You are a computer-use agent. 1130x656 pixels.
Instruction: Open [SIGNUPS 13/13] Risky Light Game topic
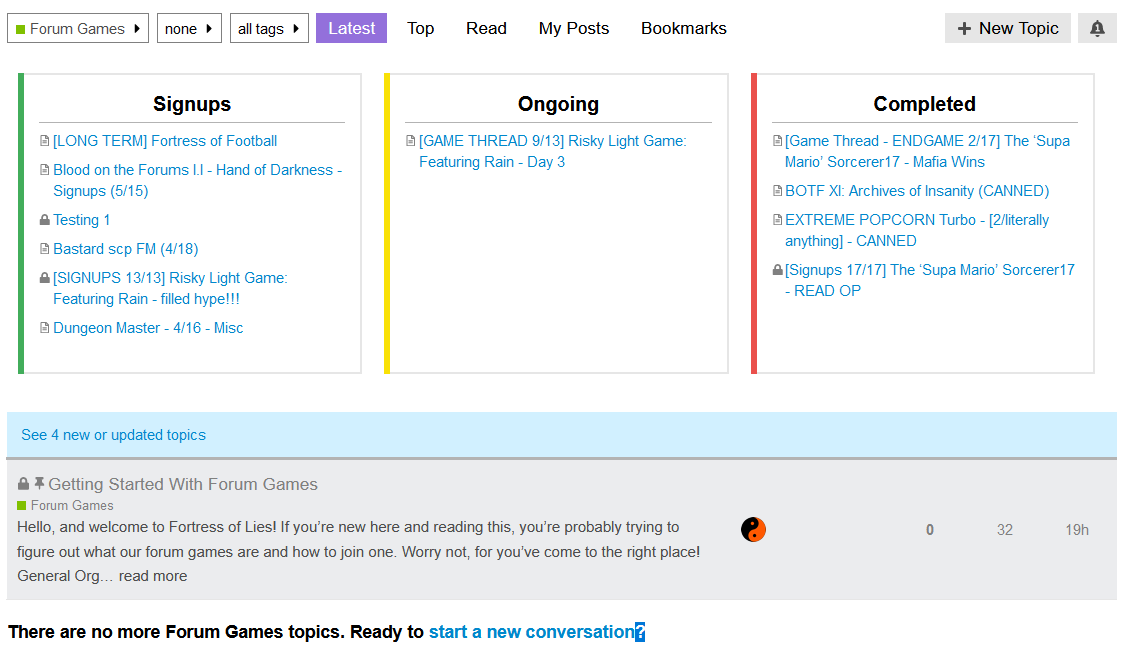[170, 288]
